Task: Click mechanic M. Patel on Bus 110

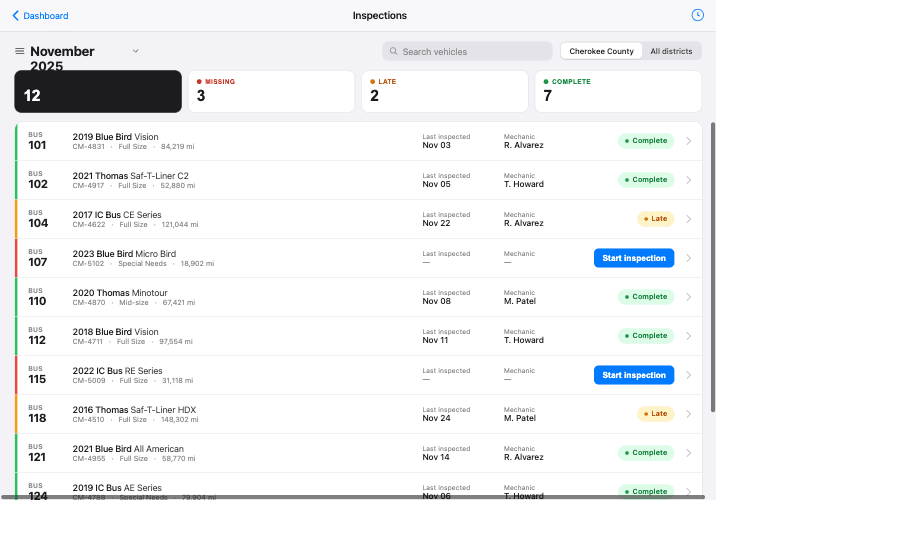Action: 520,301
